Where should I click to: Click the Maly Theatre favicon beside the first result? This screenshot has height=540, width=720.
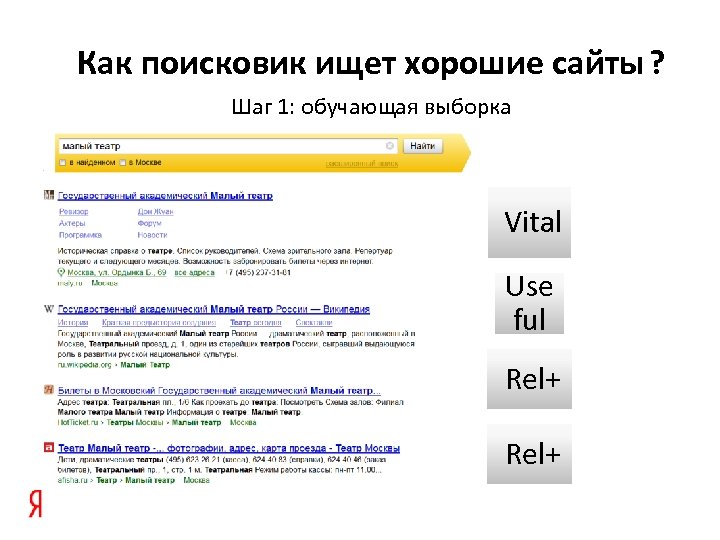pos(49,195)
